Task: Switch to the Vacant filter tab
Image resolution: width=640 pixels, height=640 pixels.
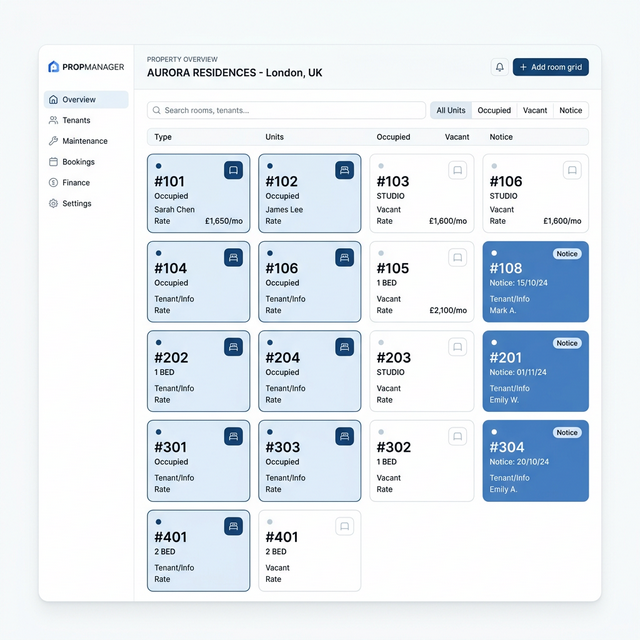Action: click(x=535, y=110)
